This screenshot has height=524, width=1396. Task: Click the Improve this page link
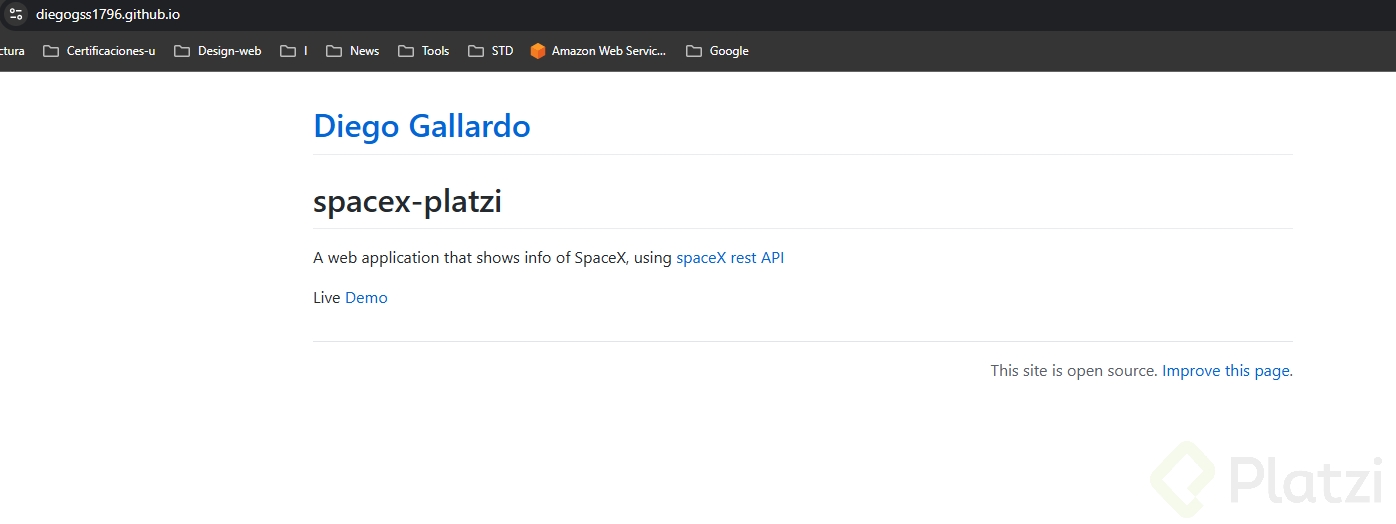(x=1226, y=371)
